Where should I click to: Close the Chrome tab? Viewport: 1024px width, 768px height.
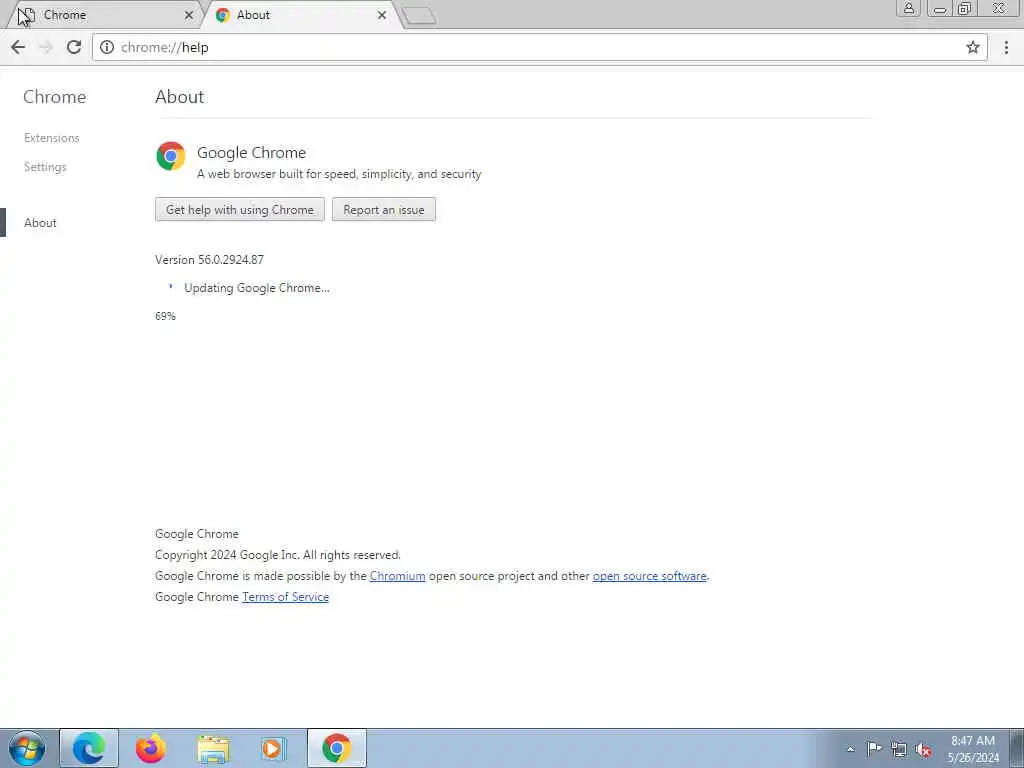coord(189,15)
